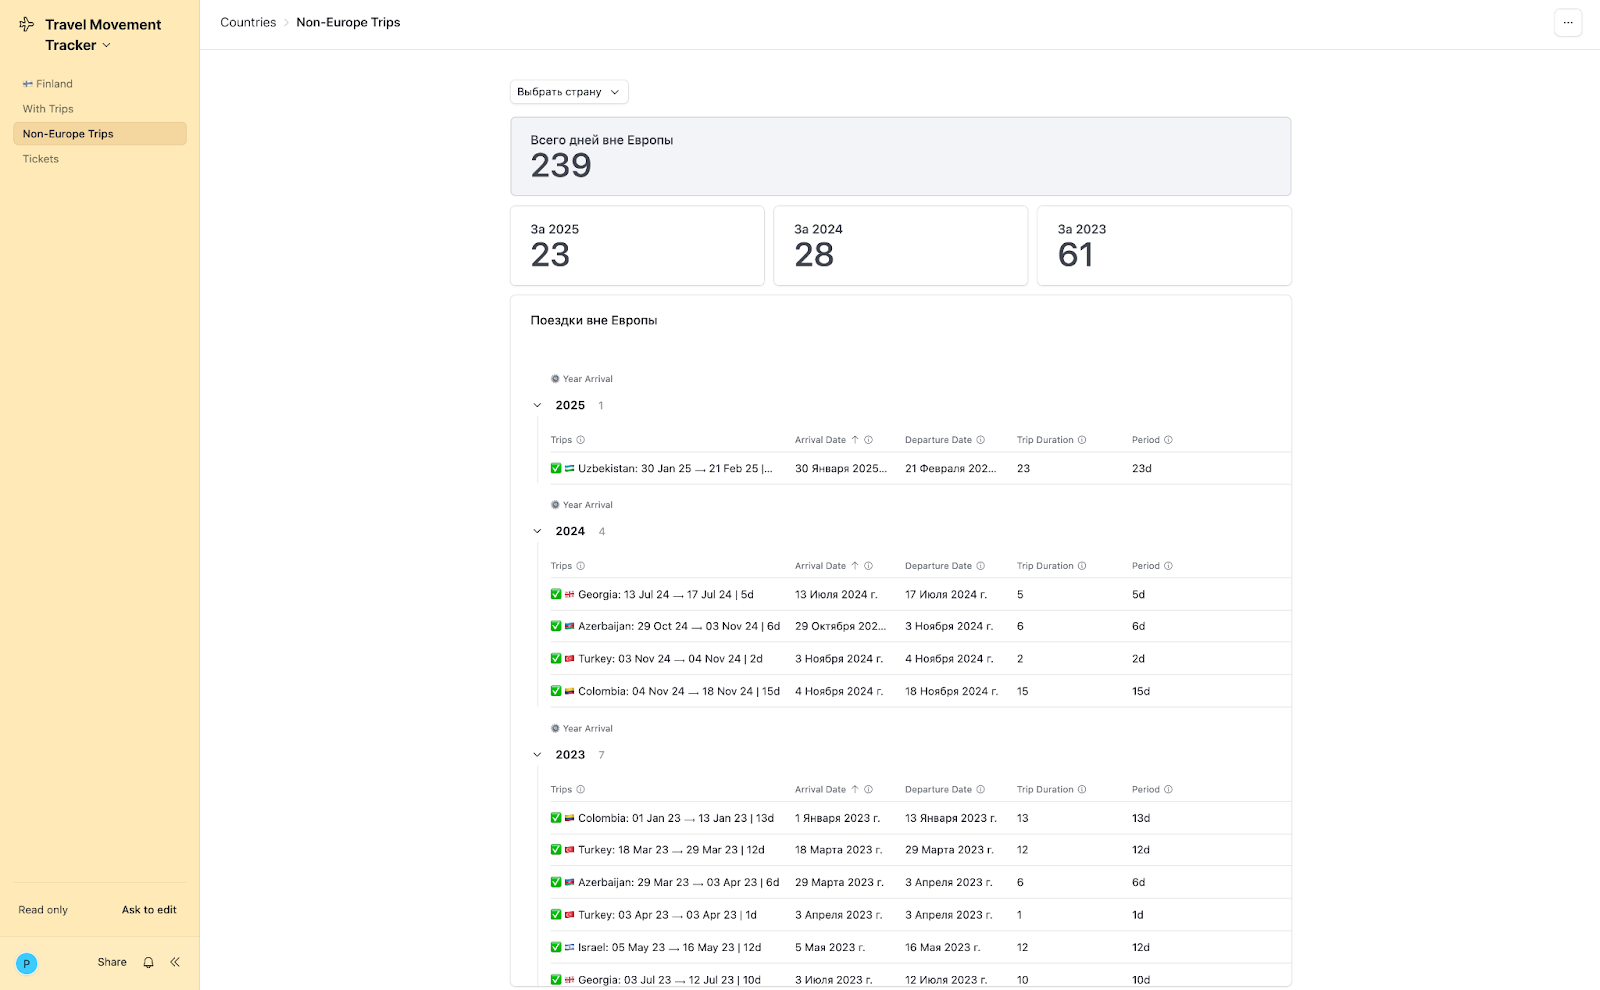The image size is (1600, 990).
Task: Toggle the checkmark on Israel 05 May 23 row
Action: click(556, 947)
